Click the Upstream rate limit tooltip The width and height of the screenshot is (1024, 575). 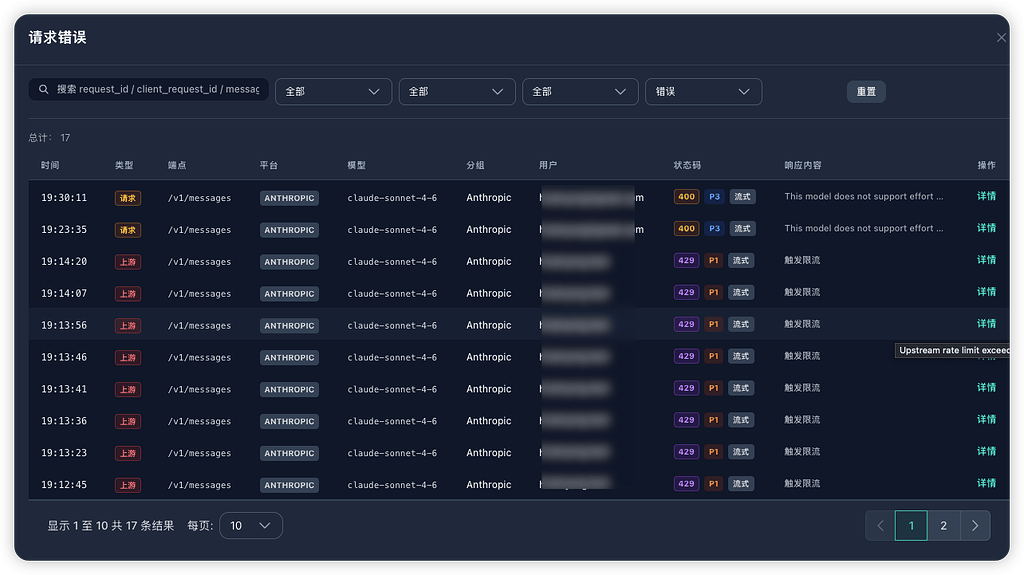point(952,350)
